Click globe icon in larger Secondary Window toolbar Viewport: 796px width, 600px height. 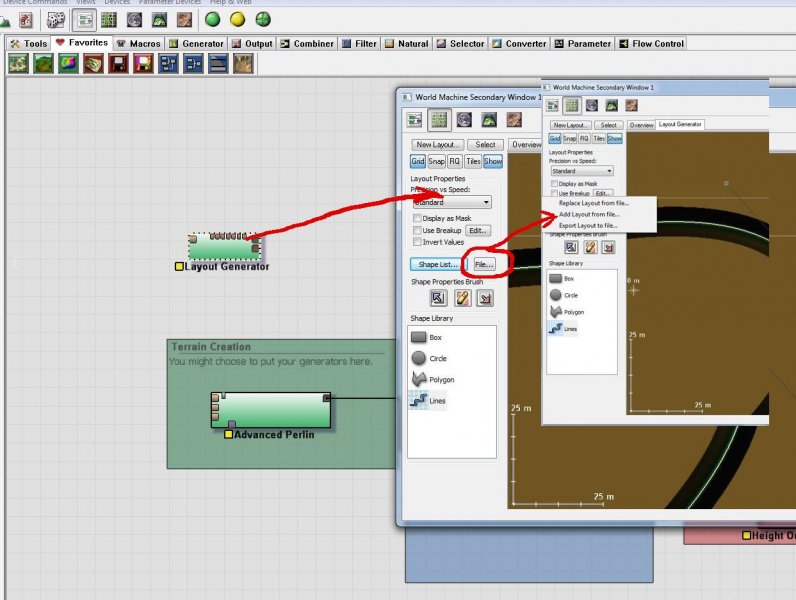pos(464,120)
